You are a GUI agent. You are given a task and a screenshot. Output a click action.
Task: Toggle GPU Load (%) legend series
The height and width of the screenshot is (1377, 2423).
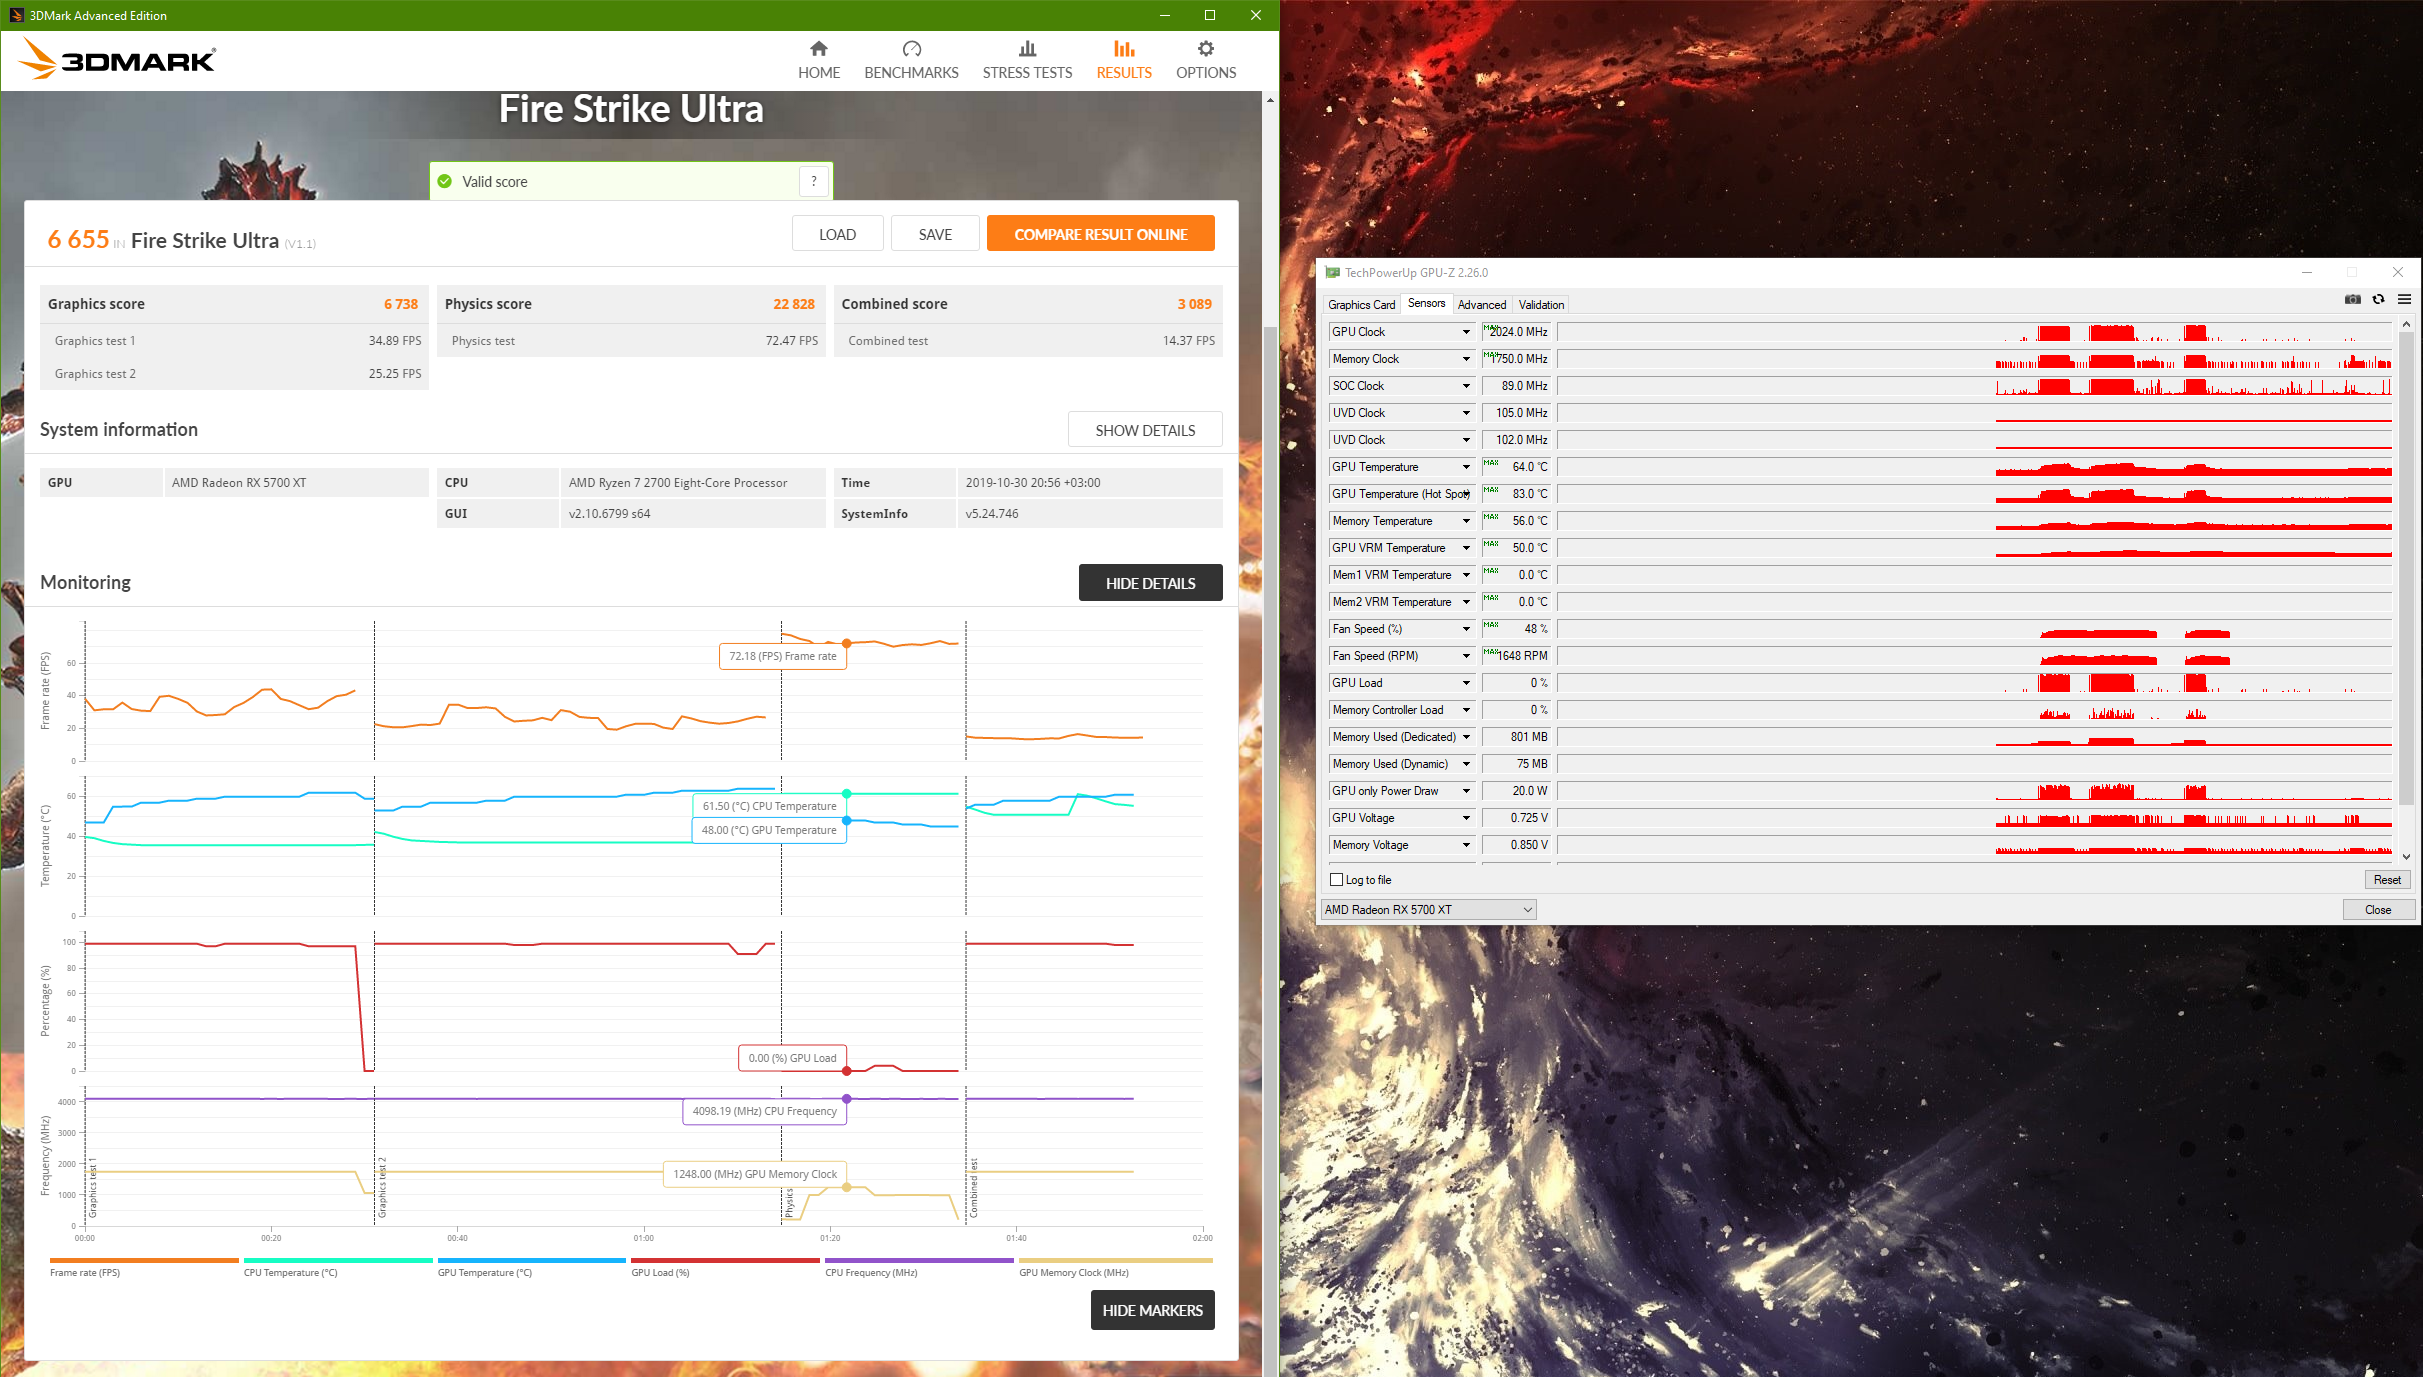pyautogui.click(x=660, y=1272)
